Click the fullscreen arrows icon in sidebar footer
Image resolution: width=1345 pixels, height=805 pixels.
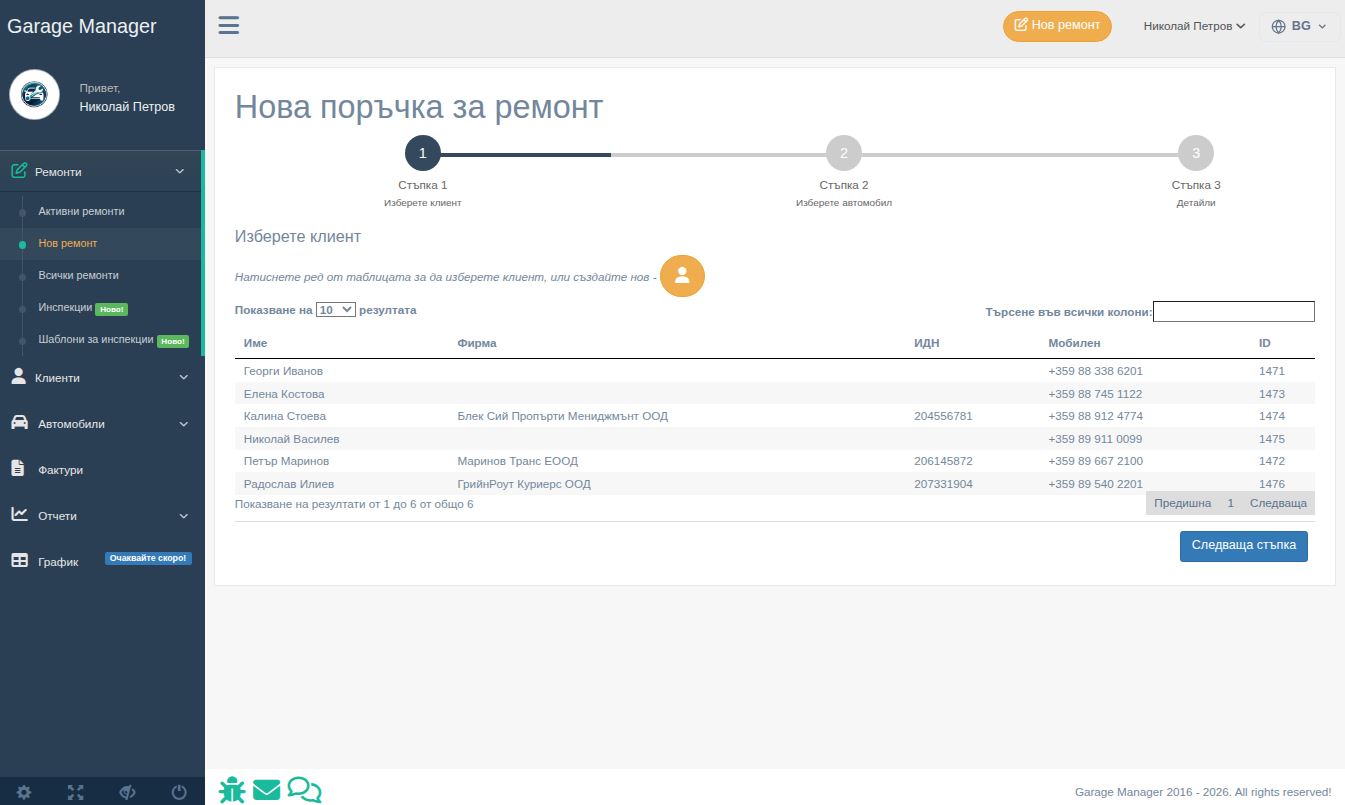pyautogui.click(x=76, y=792)
